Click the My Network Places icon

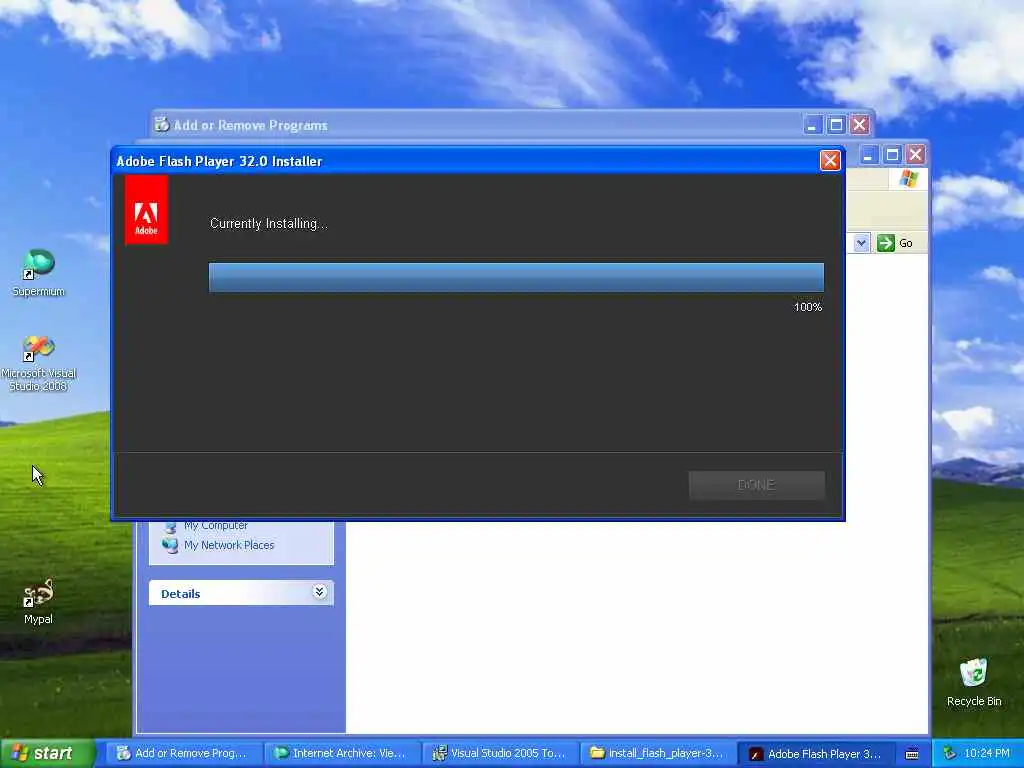(x=170, y=545)
